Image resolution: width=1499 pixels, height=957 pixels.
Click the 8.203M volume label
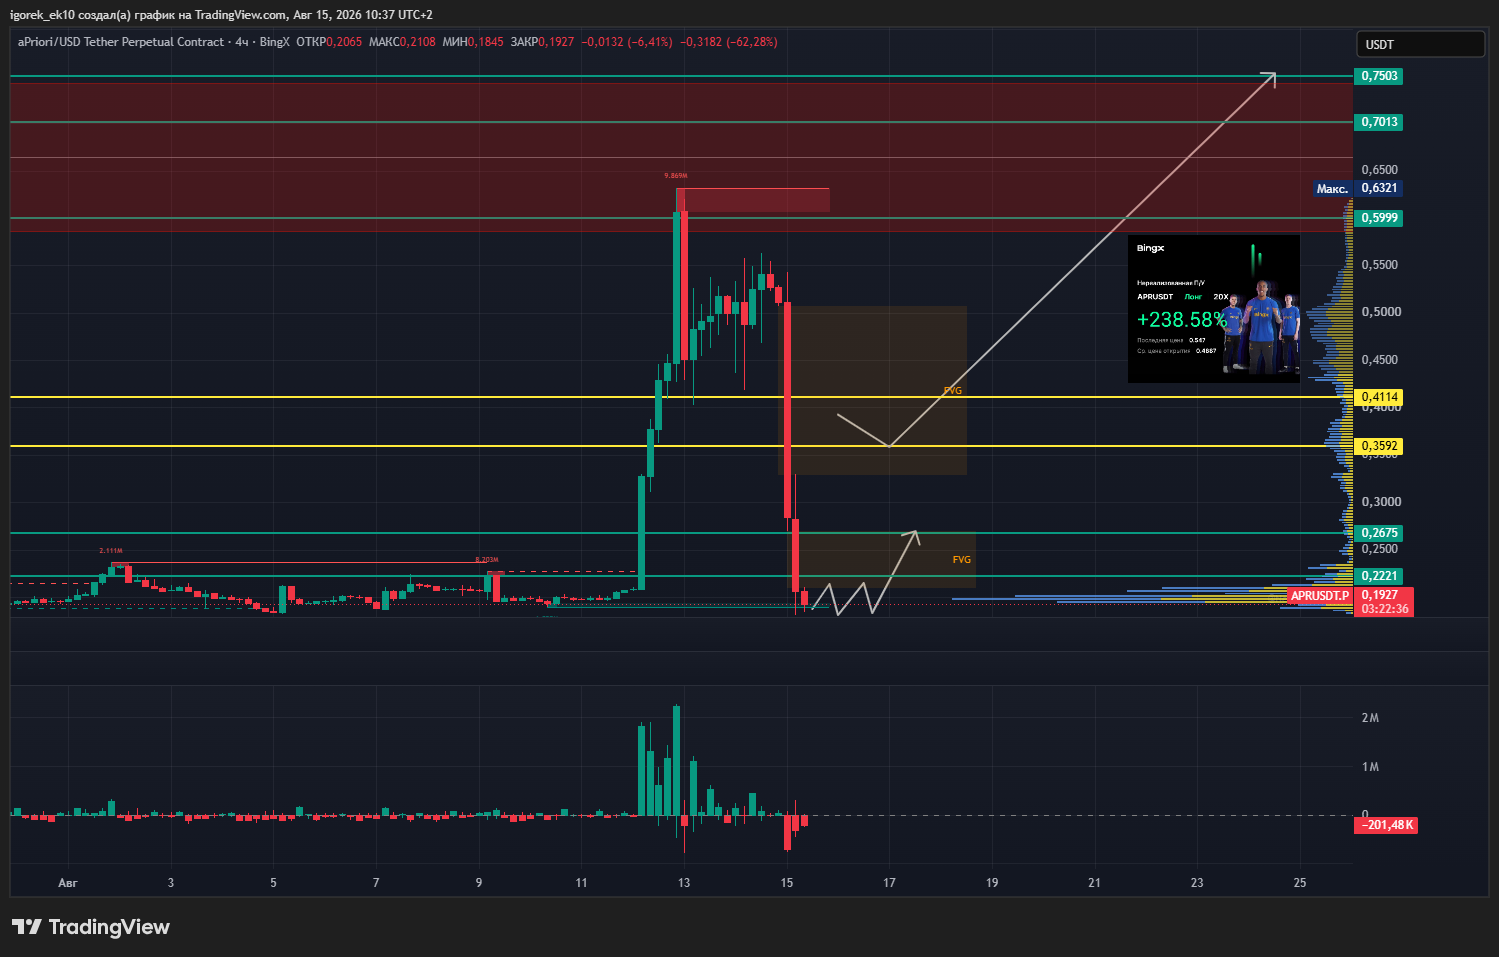click(486, 560)
